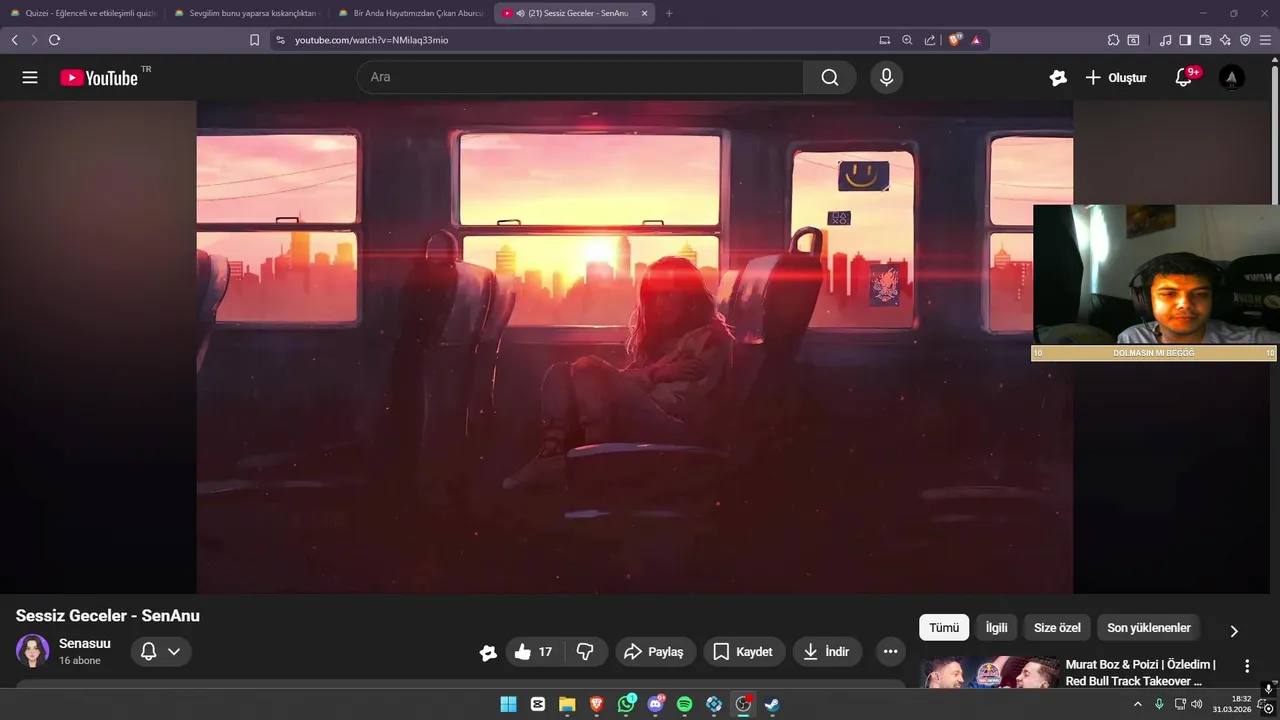
Task: Open the Brave wallet icon
Action: tap(1205, 40)
